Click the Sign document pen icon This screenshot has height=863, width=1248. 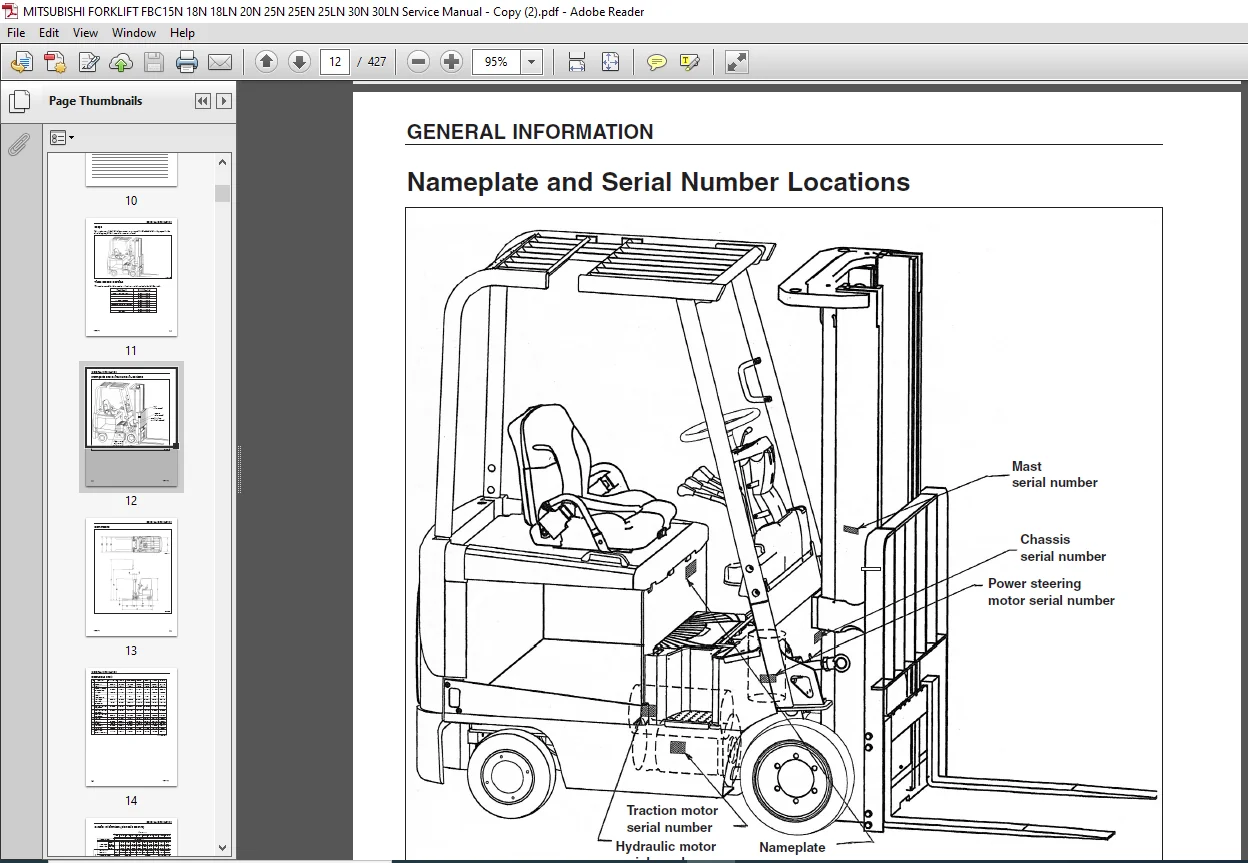88,62
